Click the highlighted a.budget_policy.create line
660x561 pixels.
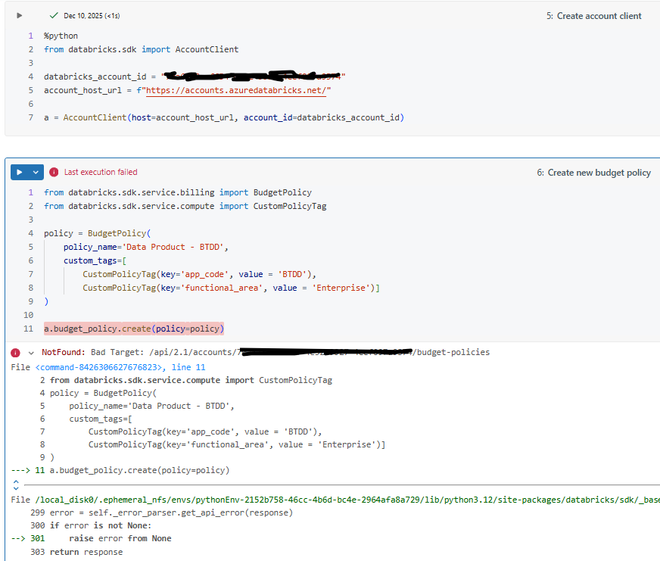pyautogui.click(x=134, y=328)
